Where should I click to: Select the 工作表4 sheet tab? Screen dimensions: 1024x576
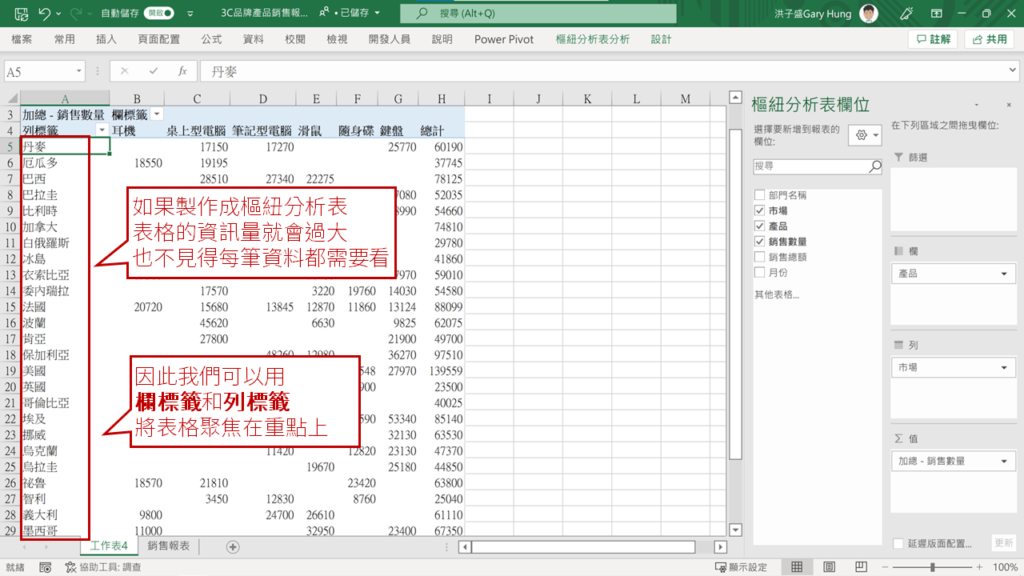pos(108,546)
